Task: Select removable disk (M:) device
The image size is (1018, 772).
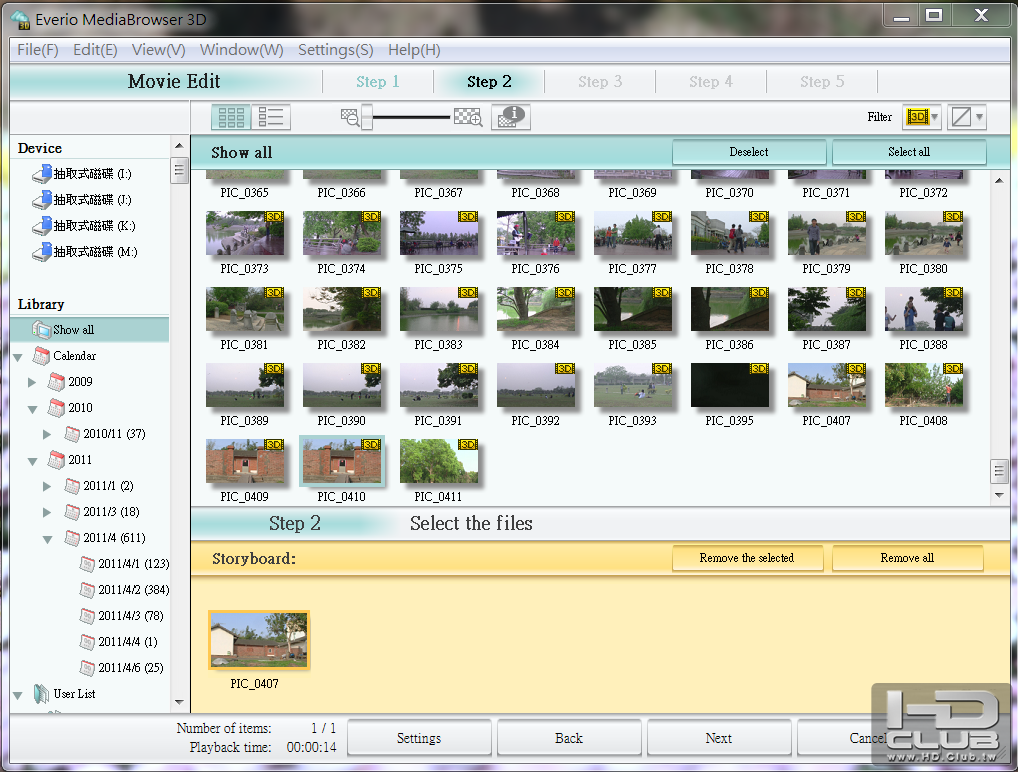Action: 94,252
